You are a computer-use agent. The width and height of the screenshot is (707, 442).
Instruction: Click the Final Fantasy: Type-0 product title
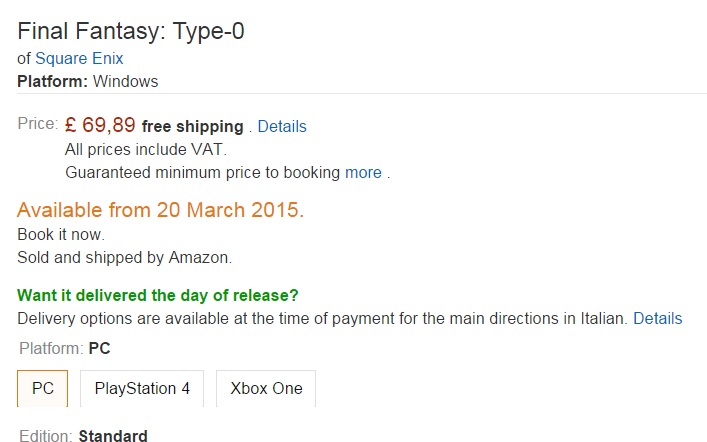(131, 31)
